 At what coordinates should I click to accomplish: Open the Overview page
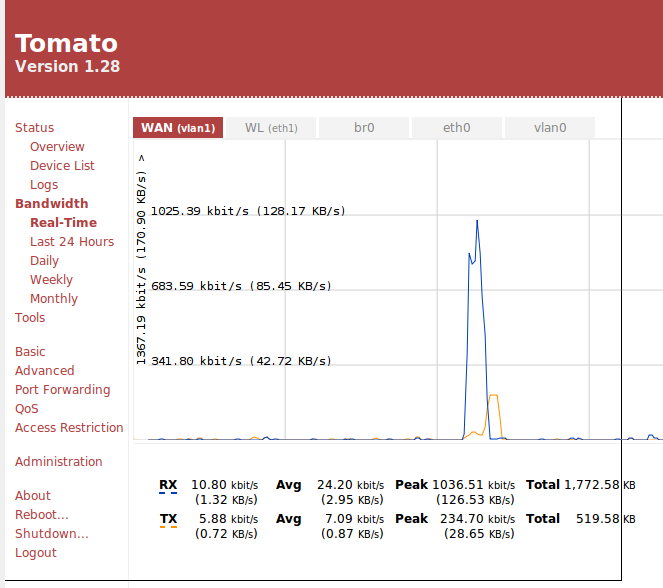(57, 147)
